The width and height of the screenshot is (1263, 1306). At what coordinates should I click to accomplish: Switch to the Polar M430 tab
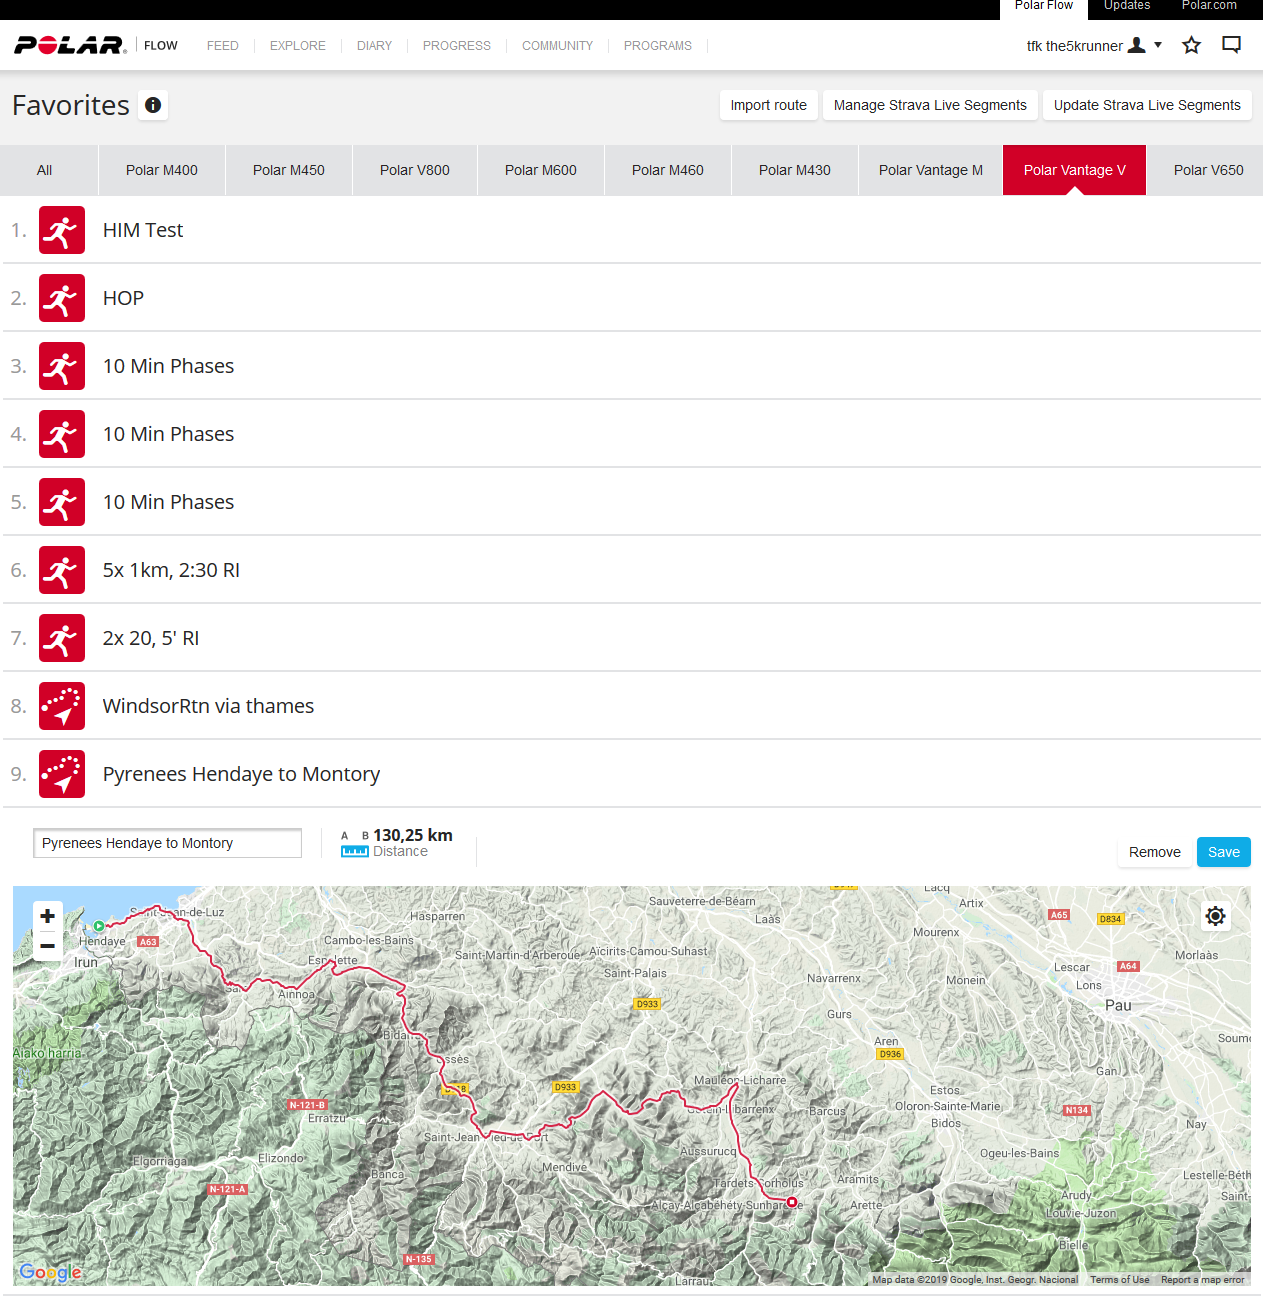tap(795, 170)
